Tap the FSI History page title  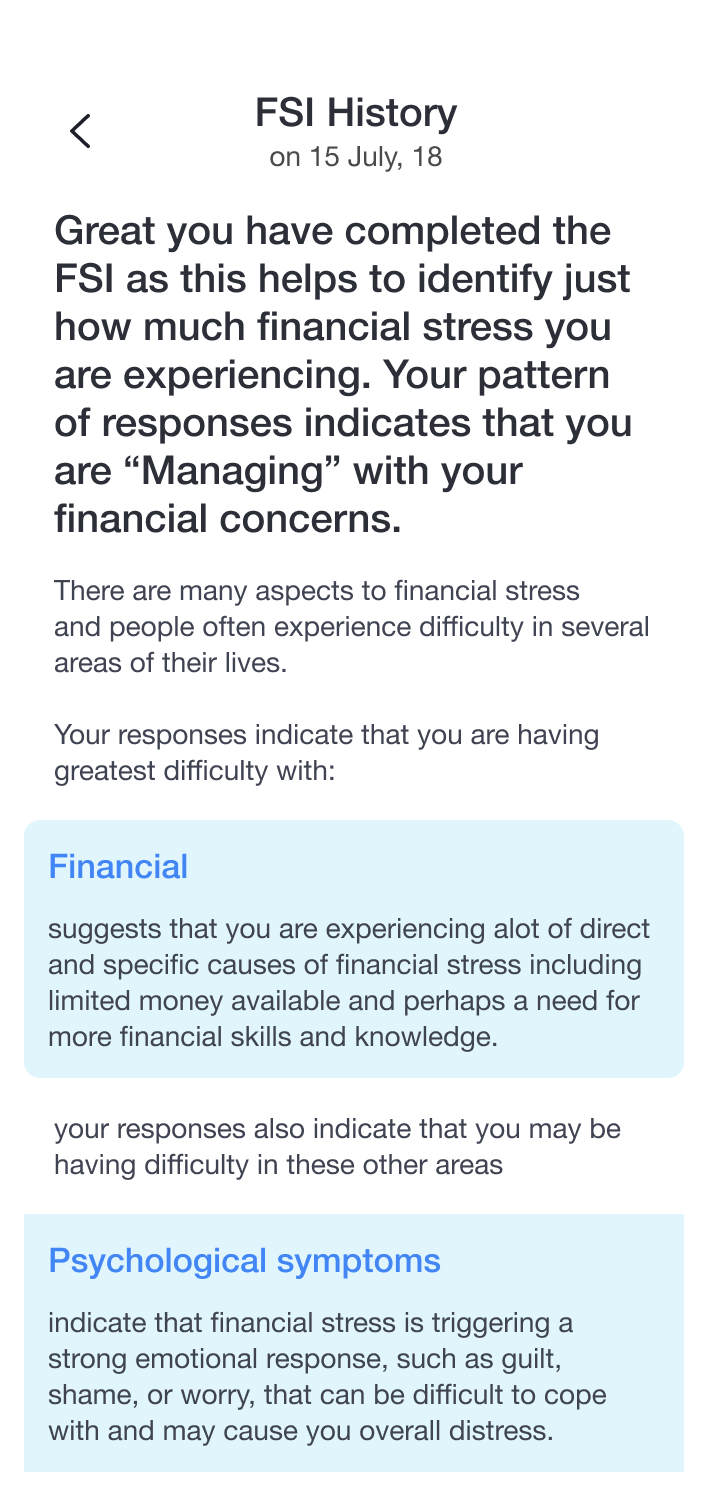(x=356, y=113)
